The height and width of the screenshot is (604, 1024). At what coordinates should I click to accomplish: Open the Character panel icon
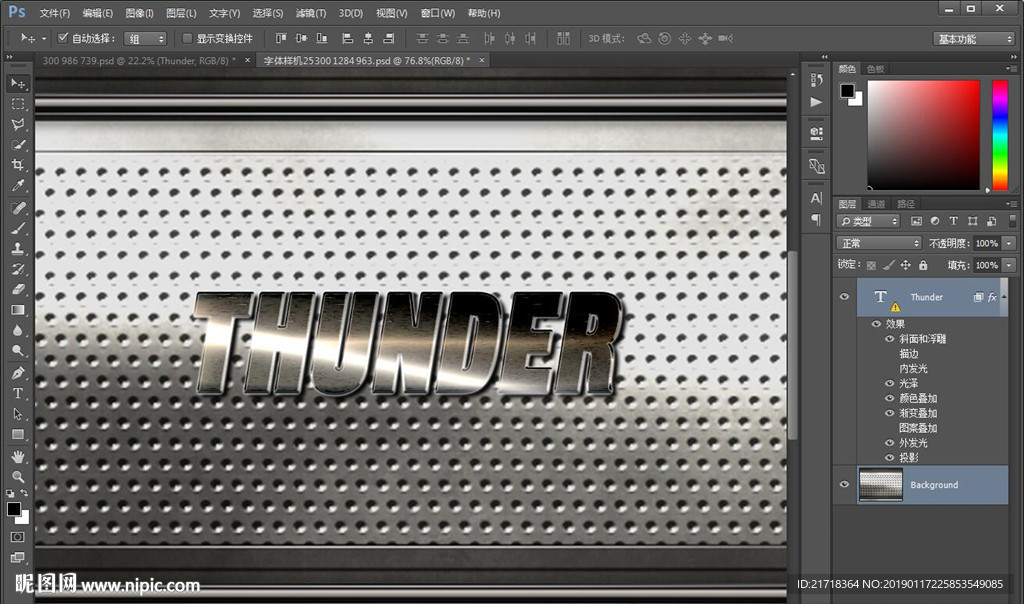(x=816, y=198)
